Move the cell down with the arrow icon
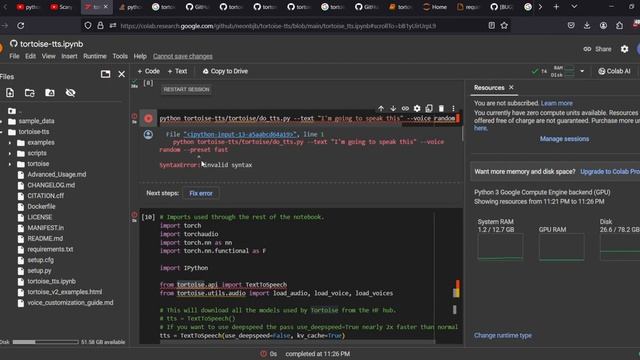 click(393, 109)
